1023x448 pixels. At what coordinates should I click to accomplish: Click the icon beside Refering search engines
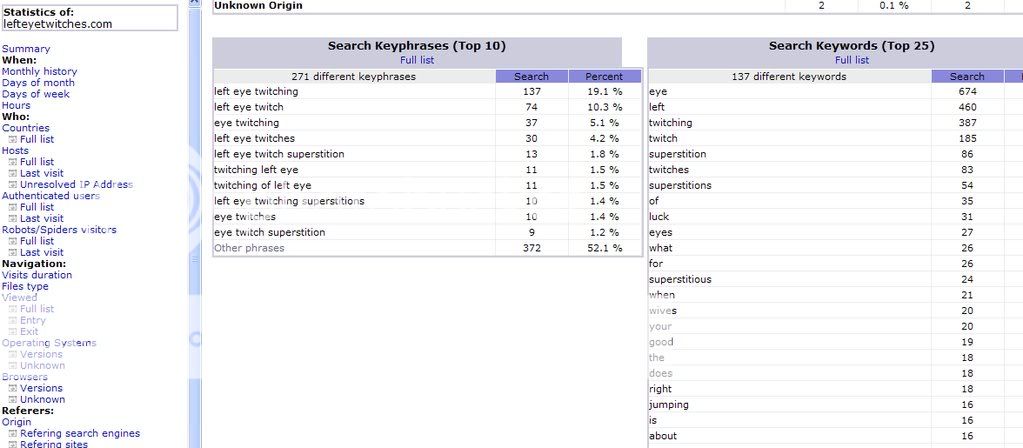tap(12, 434)
